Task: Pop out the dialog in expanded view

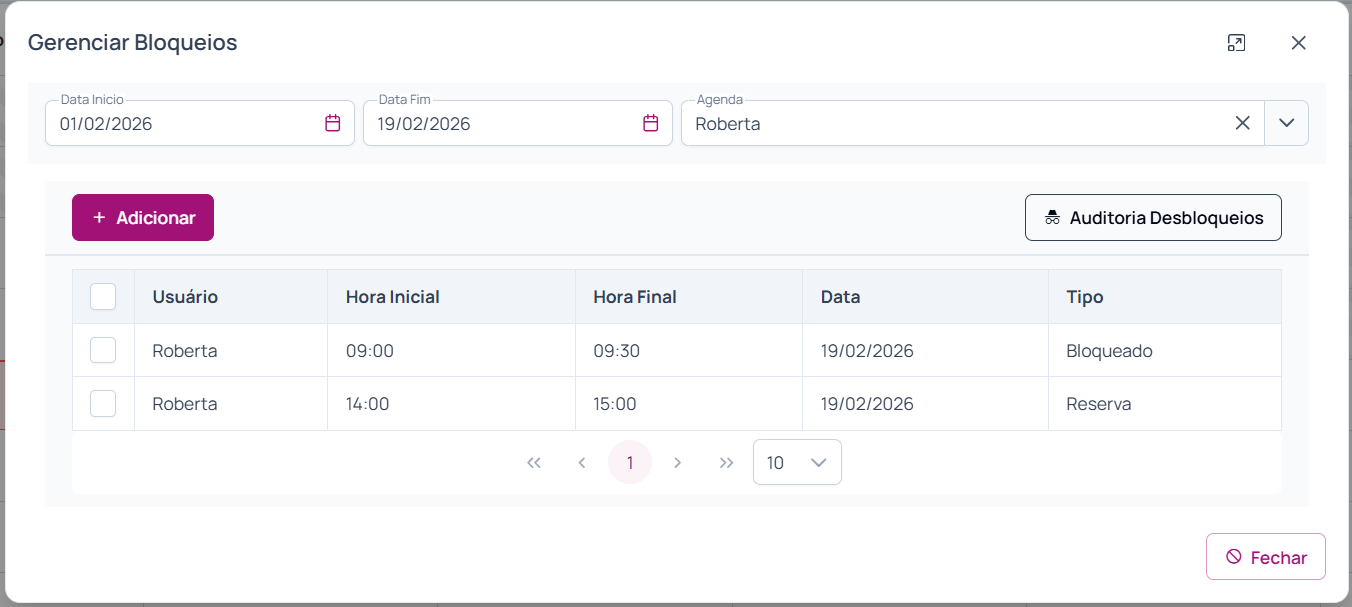Action: (1236, 43)
